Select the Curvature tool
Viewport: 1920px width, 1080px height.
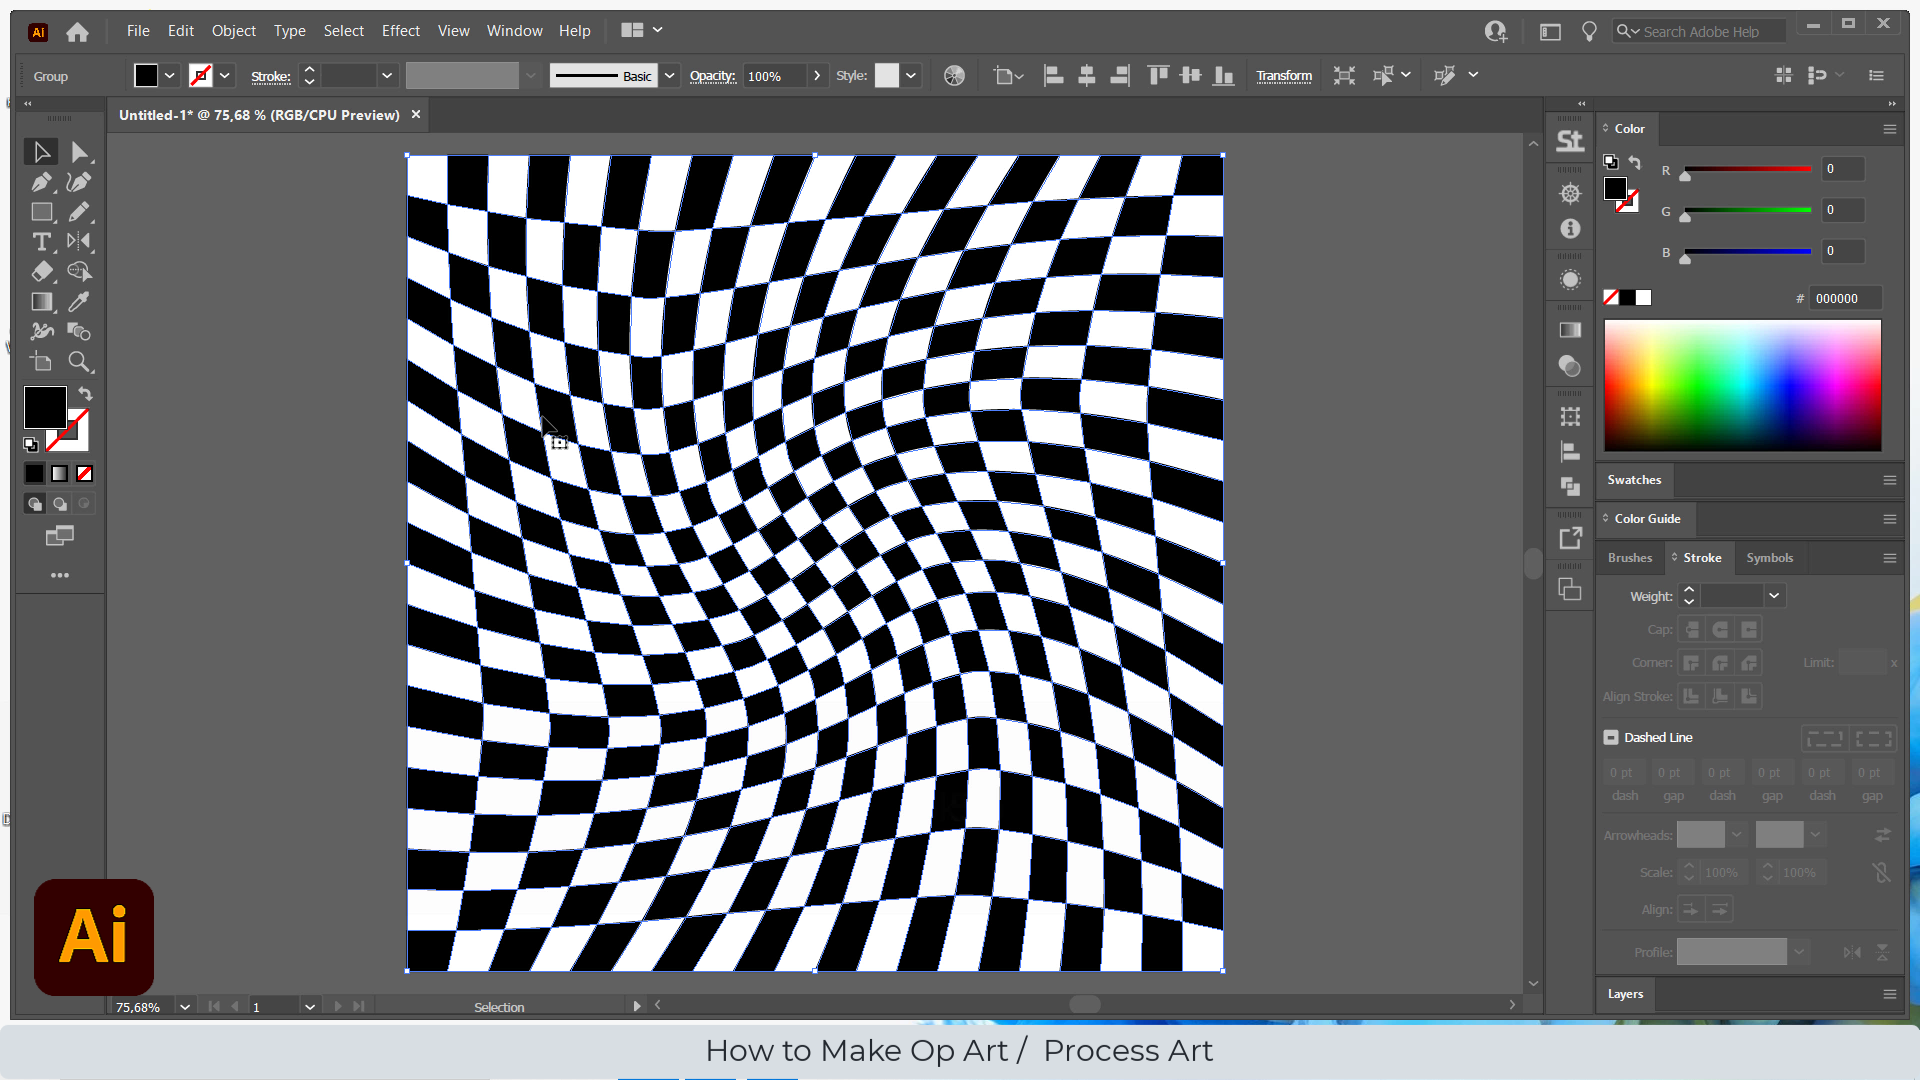point(79,182)
